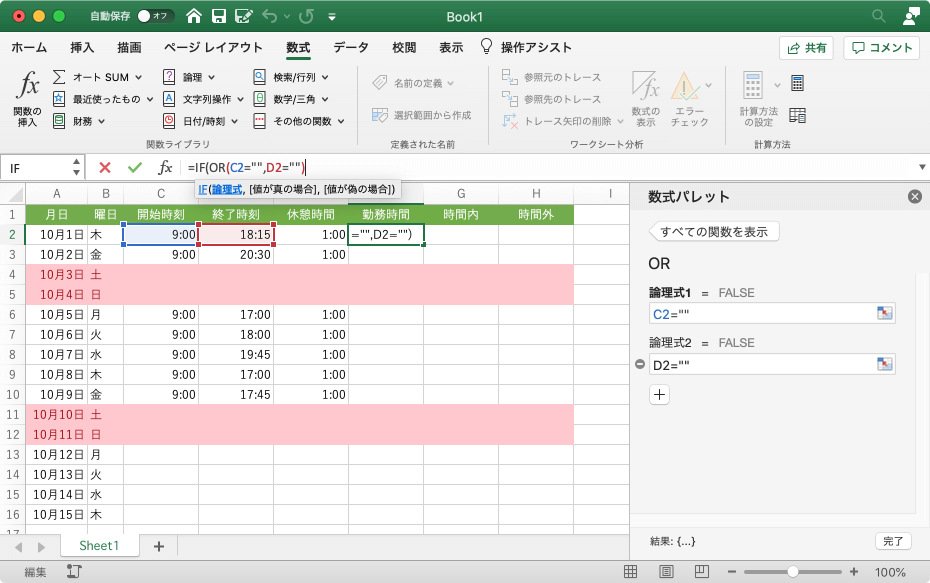Image resolution: width=930 pixels, height=583 pixels.
Task: Switch to Page Break Preview icon
Action: tap(702, 571)
